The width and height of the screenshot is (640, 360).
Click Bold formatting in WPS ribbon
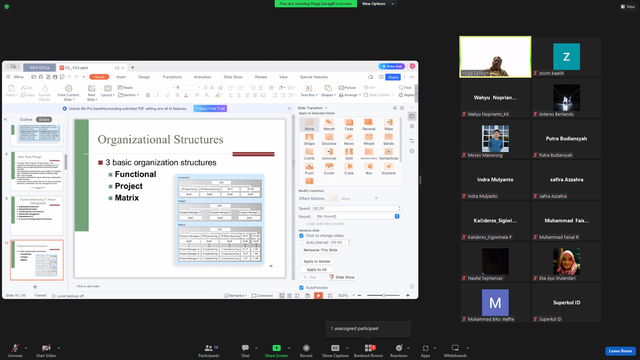(148, 95)
